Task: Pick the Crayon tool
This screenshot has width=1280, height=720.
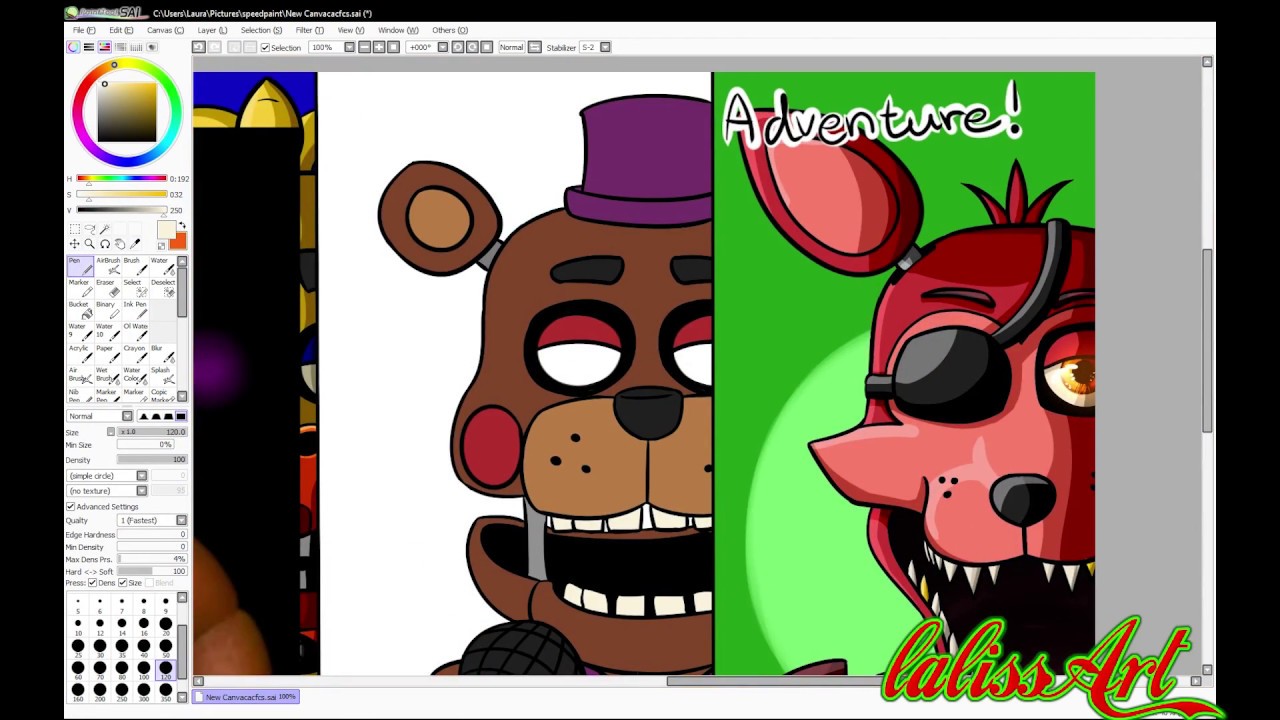Action: tap(135, 355)
